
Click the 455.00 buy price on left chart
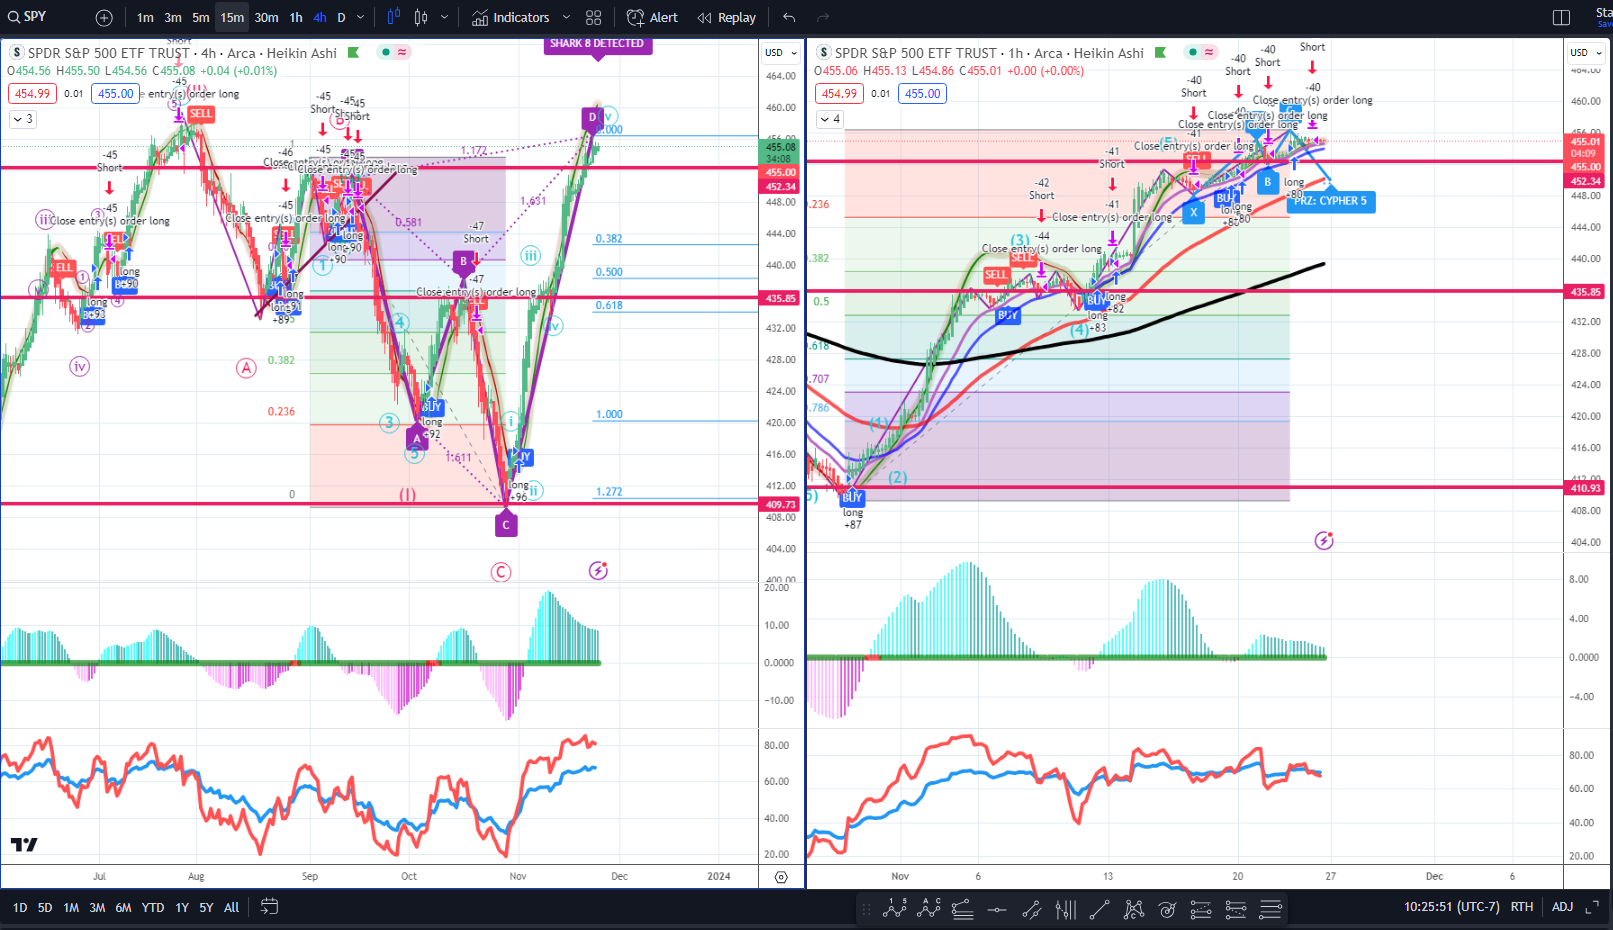point(115,94)
